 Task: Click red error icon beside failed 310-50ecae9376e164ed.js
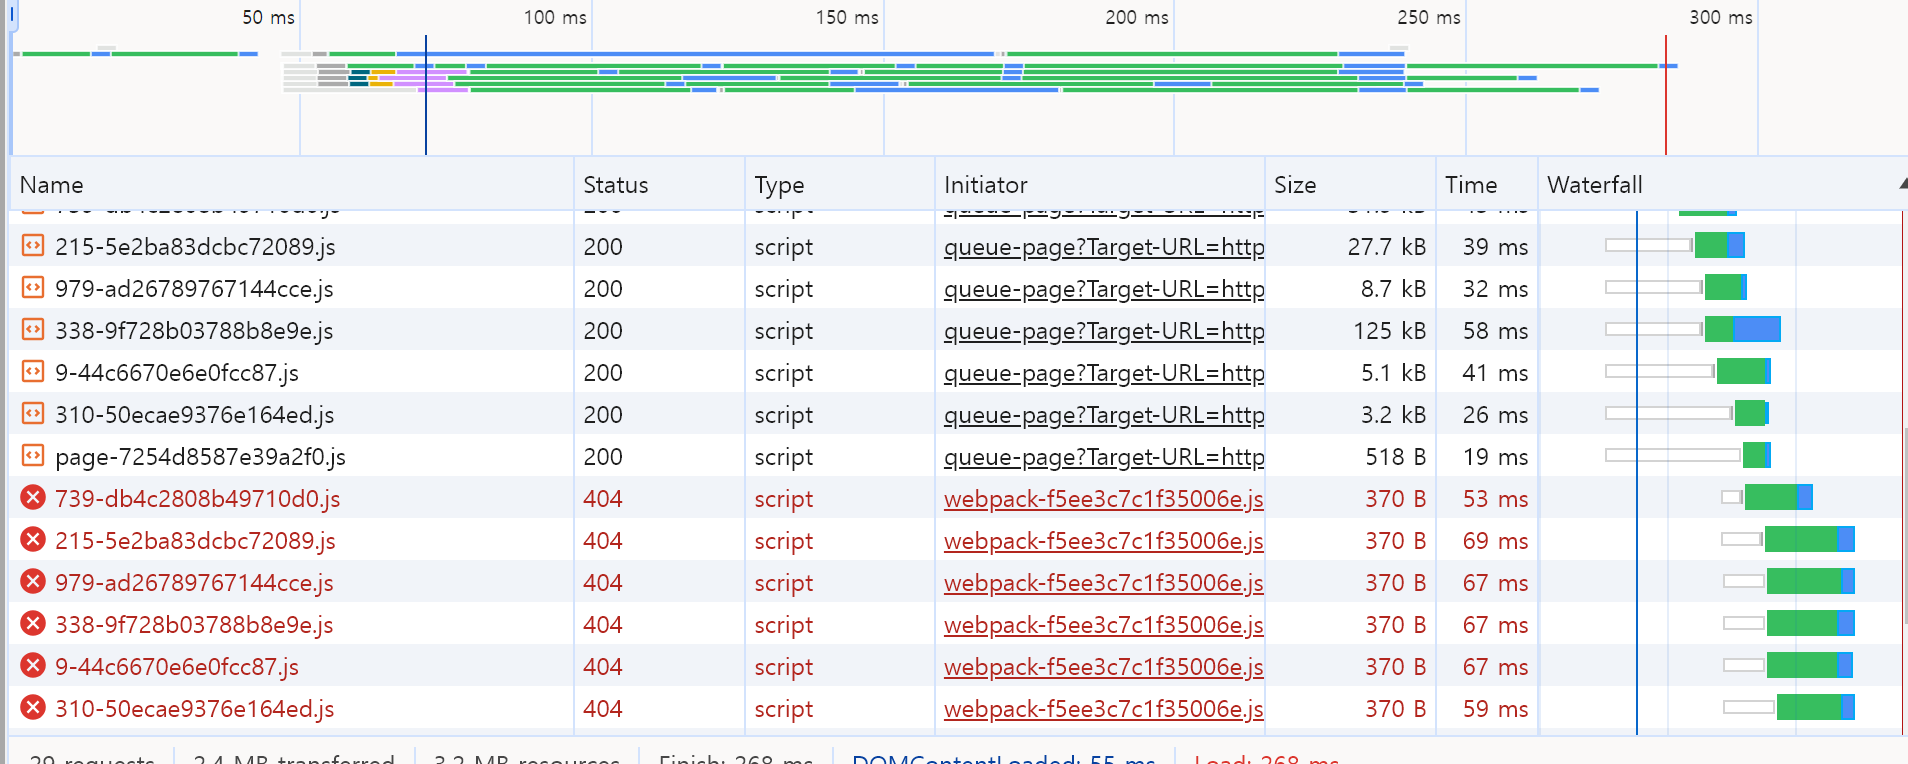(33, 708)
